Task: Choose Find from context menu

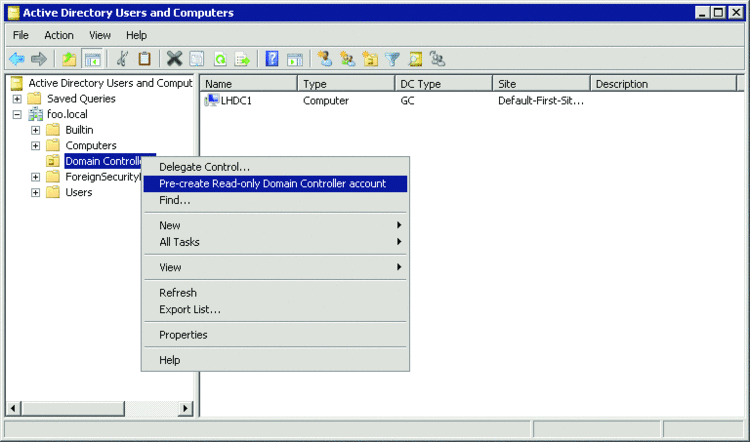Action: tap(275, 200)
